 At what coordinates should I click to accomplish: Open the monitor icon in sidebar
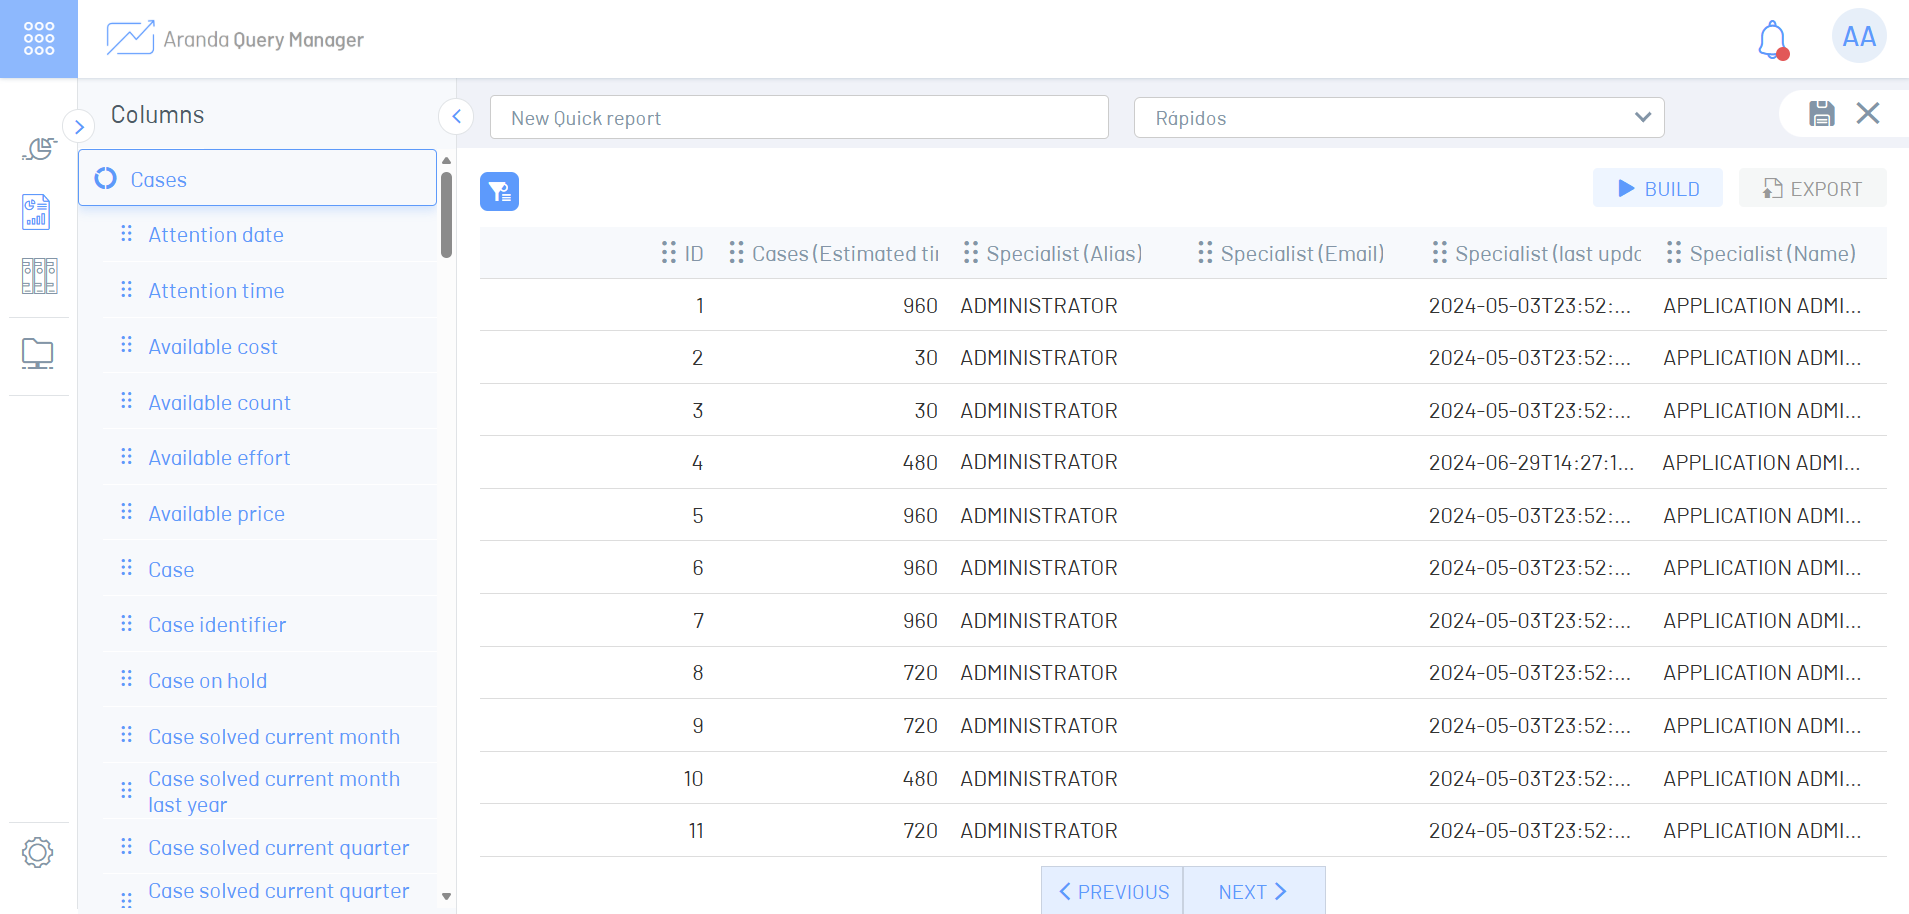[x=38, y=354]
